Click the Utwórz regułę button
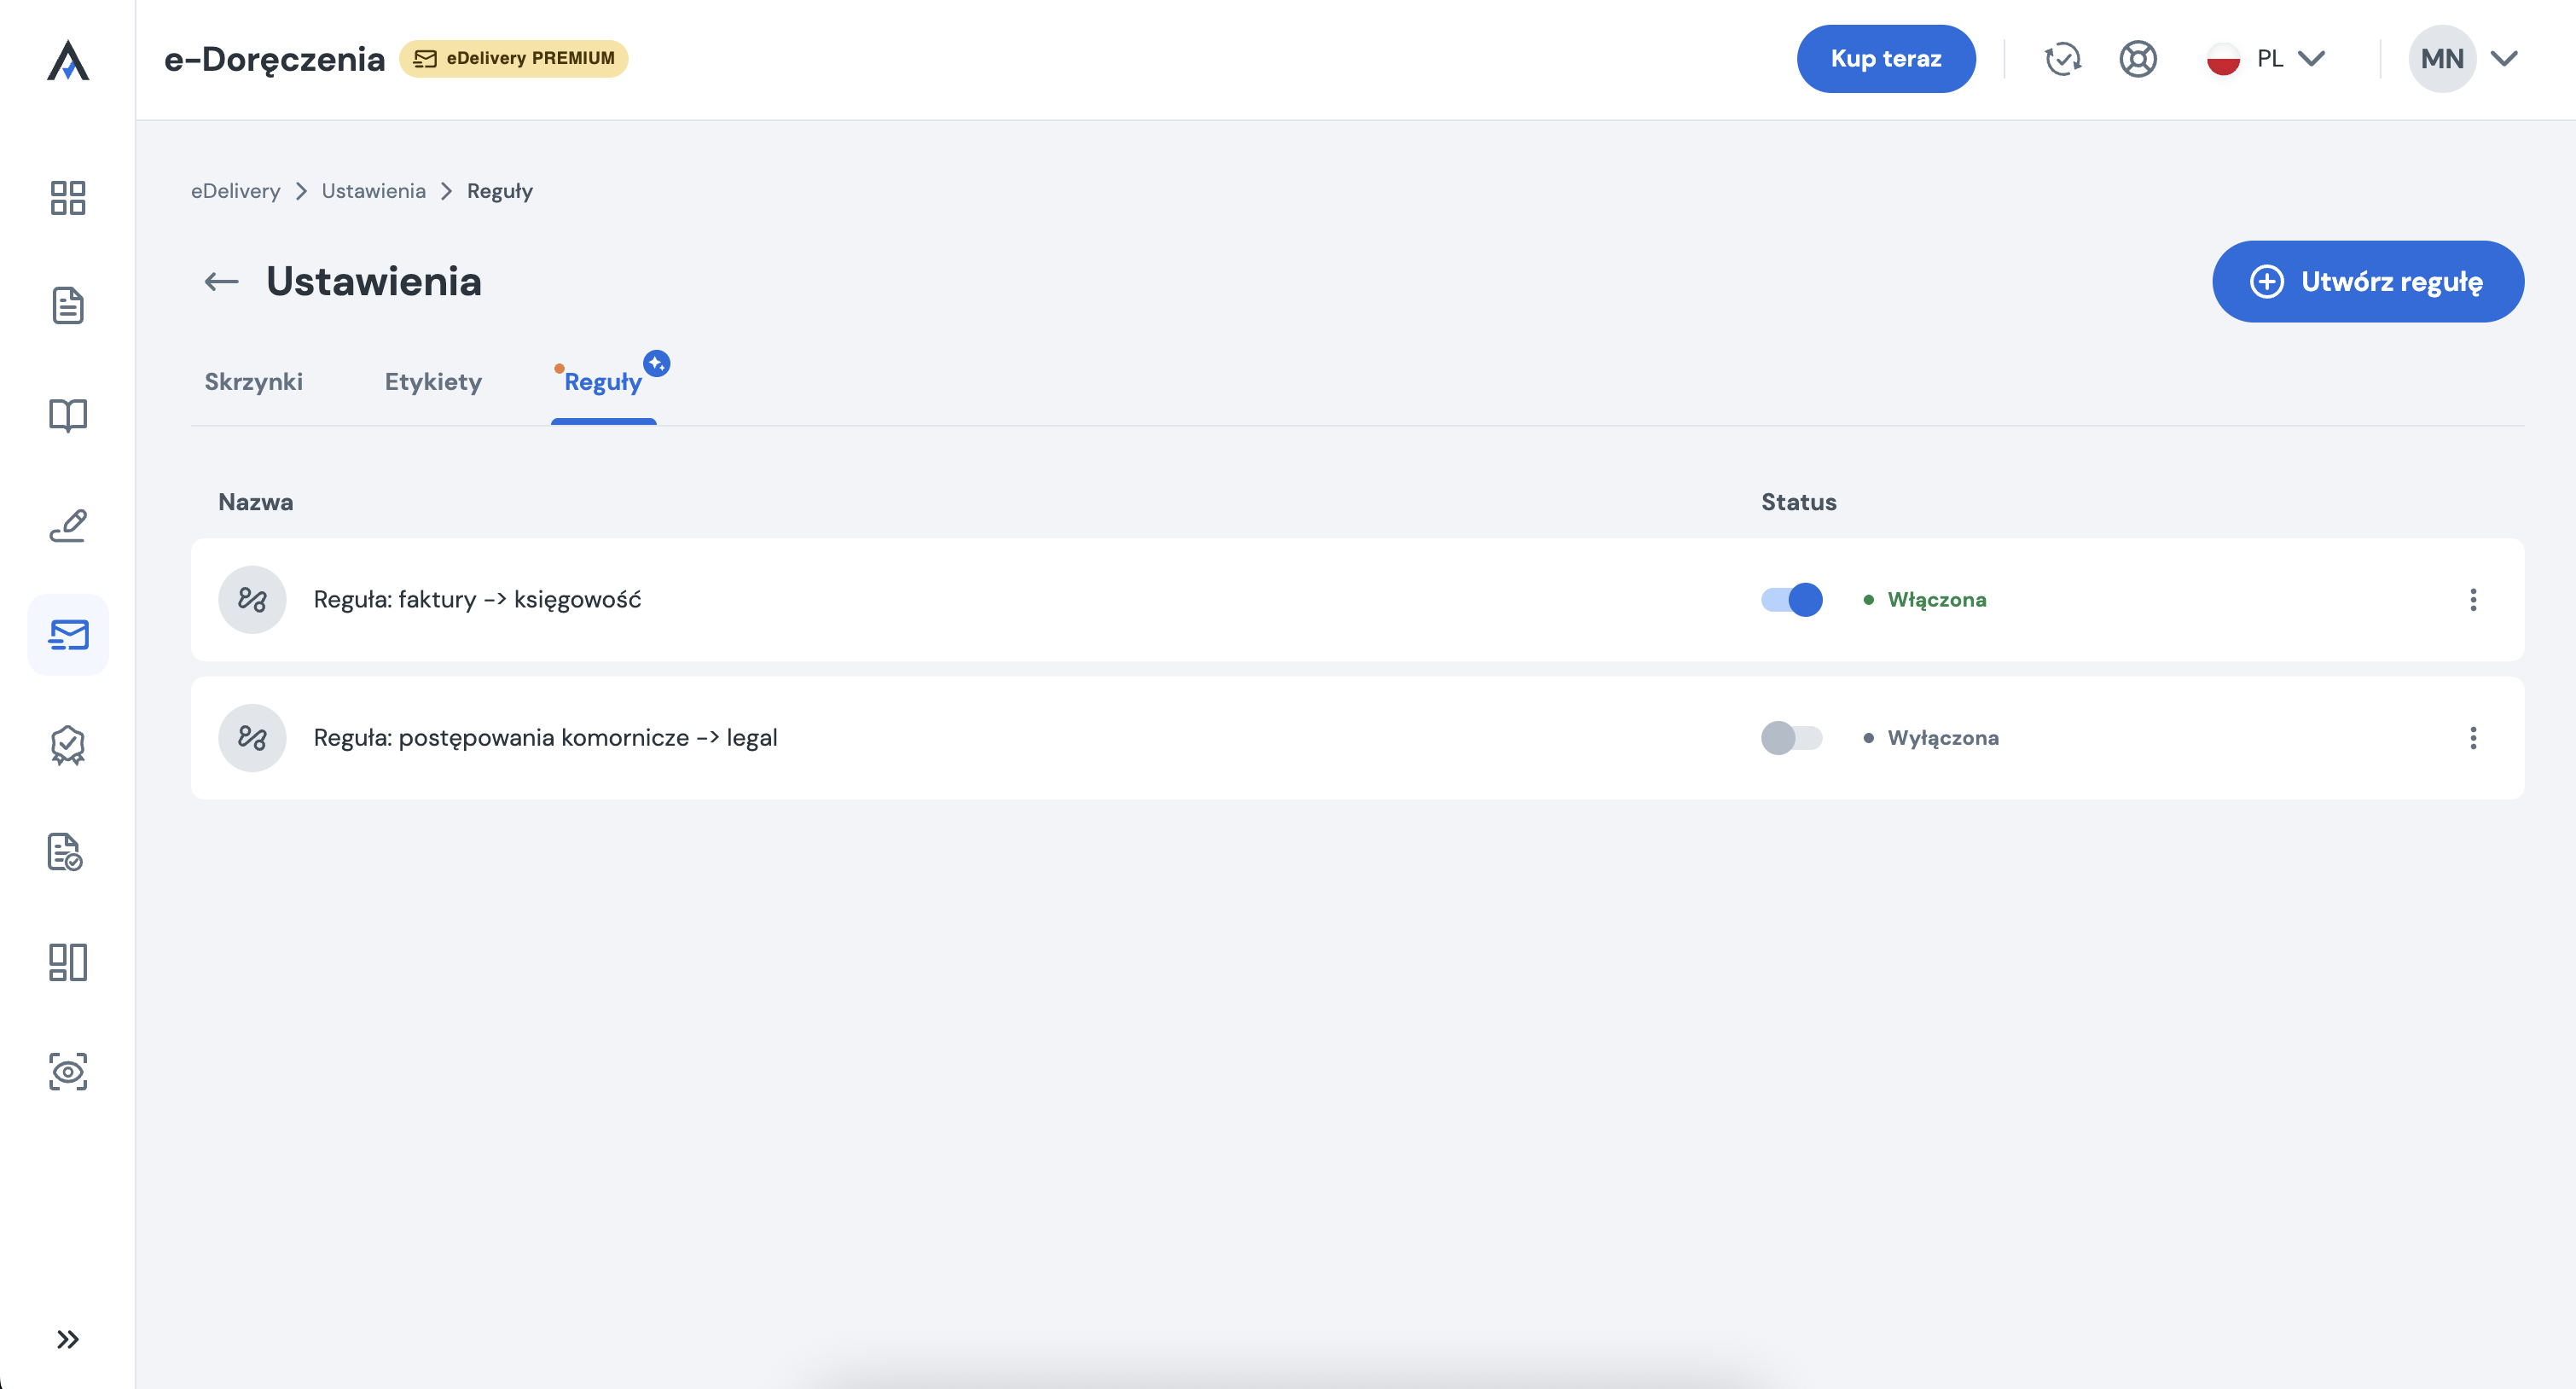Image resolution: width=2576 pixels, height=1389 pixels. [2367, 282]
